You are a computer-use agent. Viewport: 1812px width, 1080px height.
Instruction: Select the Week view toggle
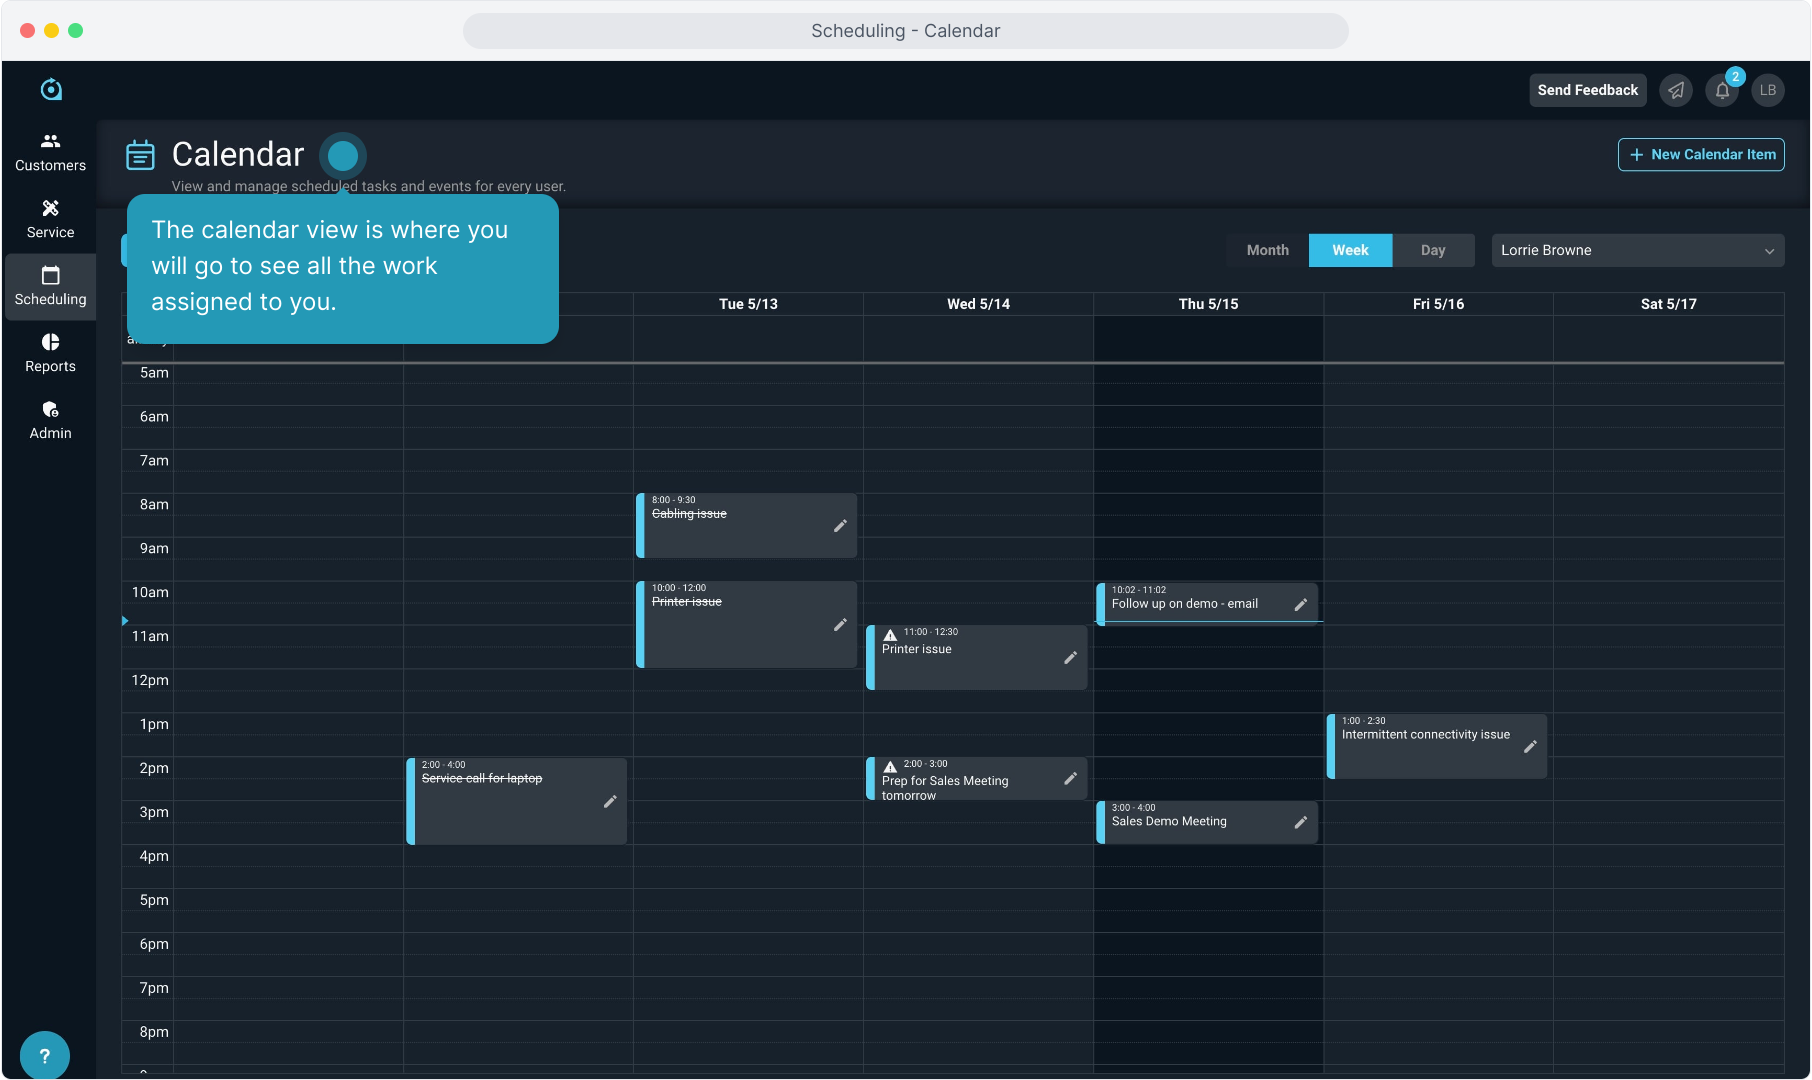(x=1350, y=250)
